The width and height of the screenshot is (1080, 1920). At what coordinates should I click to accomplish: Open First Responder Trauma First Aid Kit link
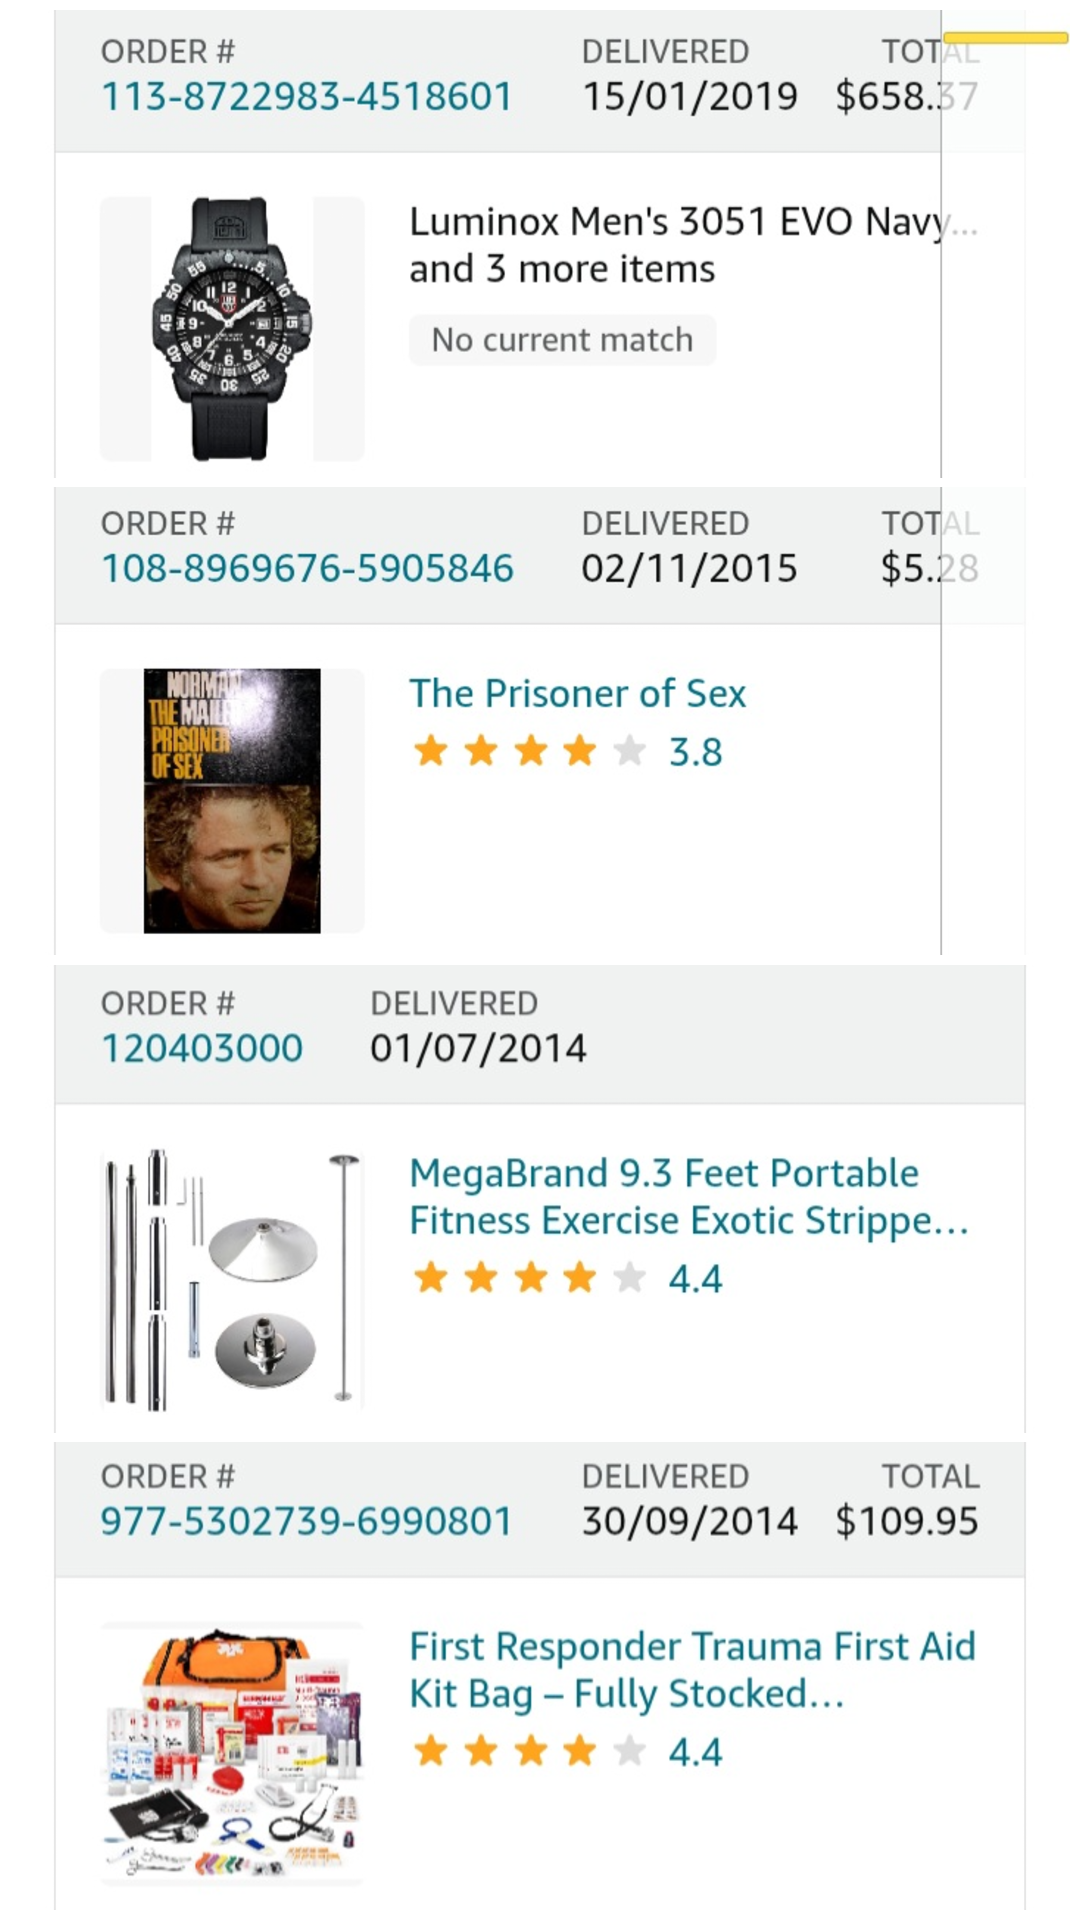tap(691, 1670)
